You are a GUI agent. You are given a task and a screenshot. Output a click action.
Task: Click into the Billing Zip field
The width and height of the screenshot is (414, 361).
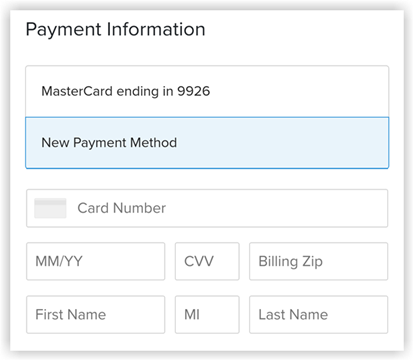coord(319,261)
